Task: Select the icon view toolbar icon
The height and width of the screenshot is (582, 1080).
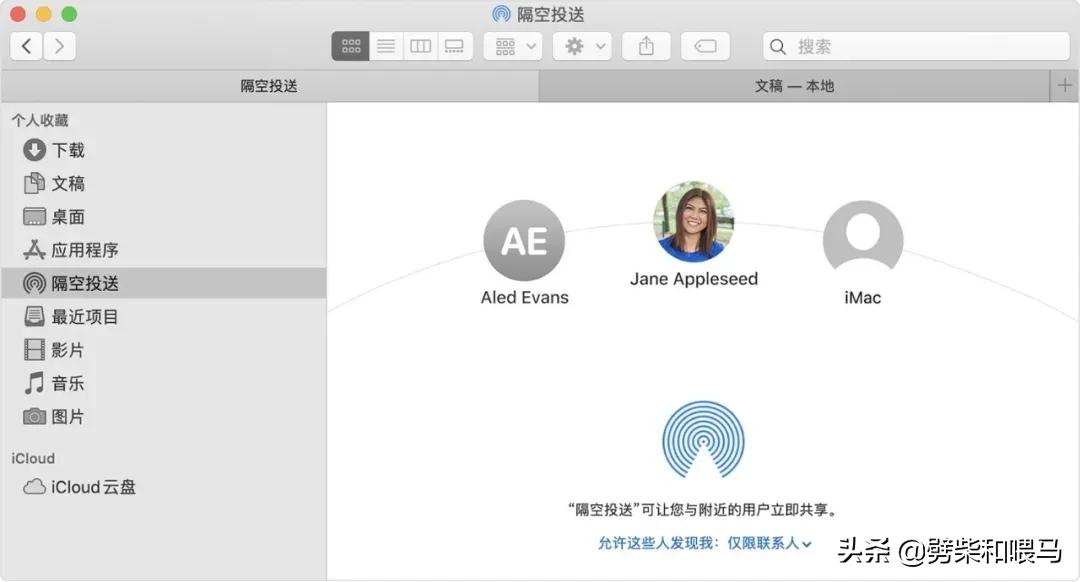Action: tap(349, 45)
